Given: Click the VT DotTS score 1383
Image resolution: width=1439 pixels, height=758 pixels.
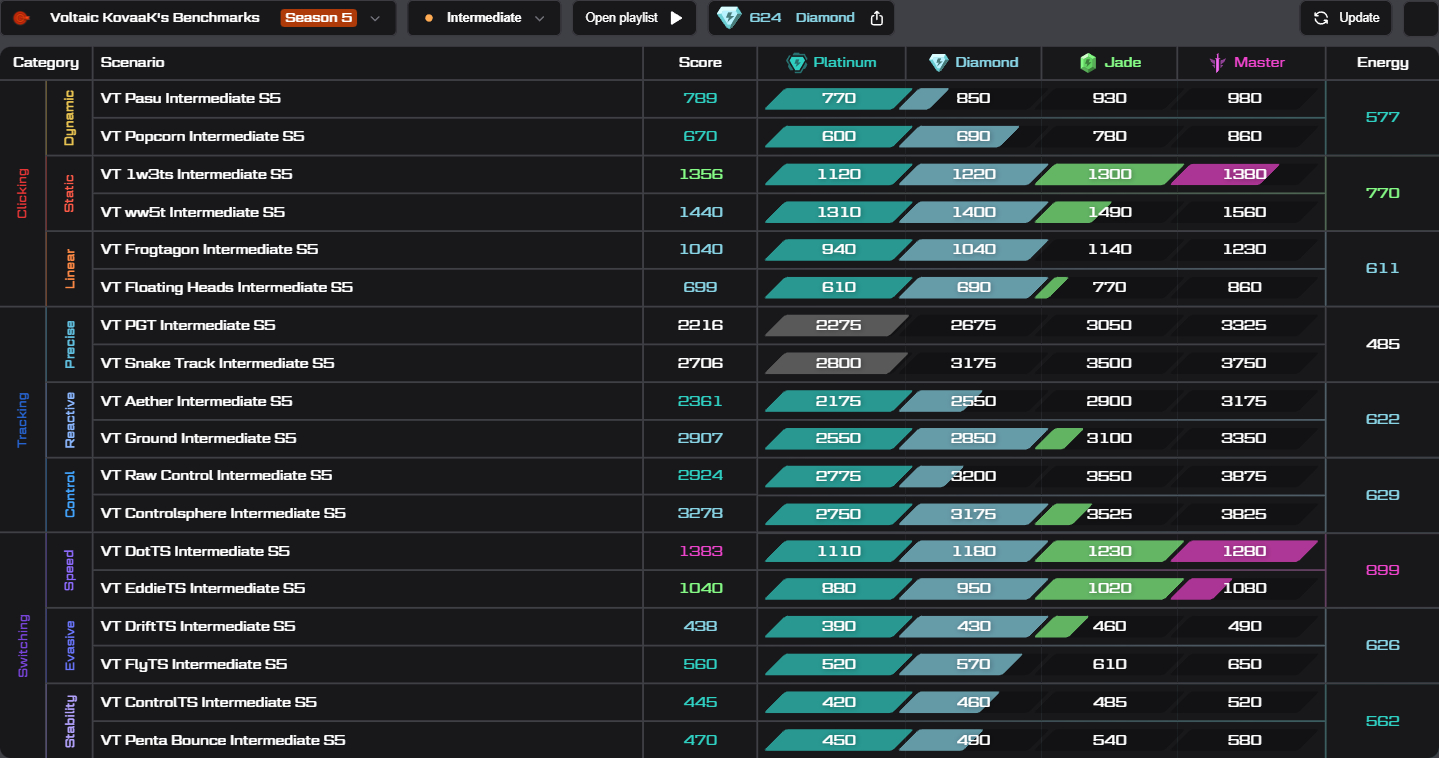Looking at the screenshot, I should [700, 551].
